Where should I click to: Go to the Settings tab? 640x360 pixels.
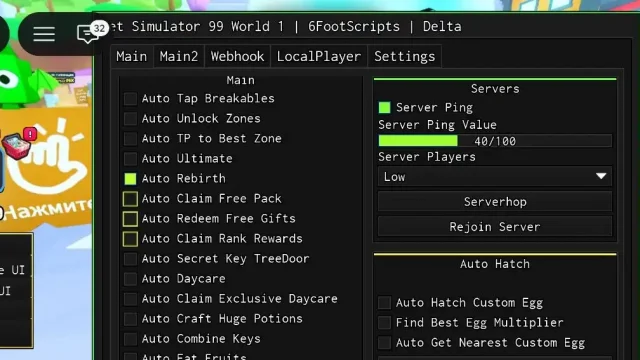click(x=404, y=56)
